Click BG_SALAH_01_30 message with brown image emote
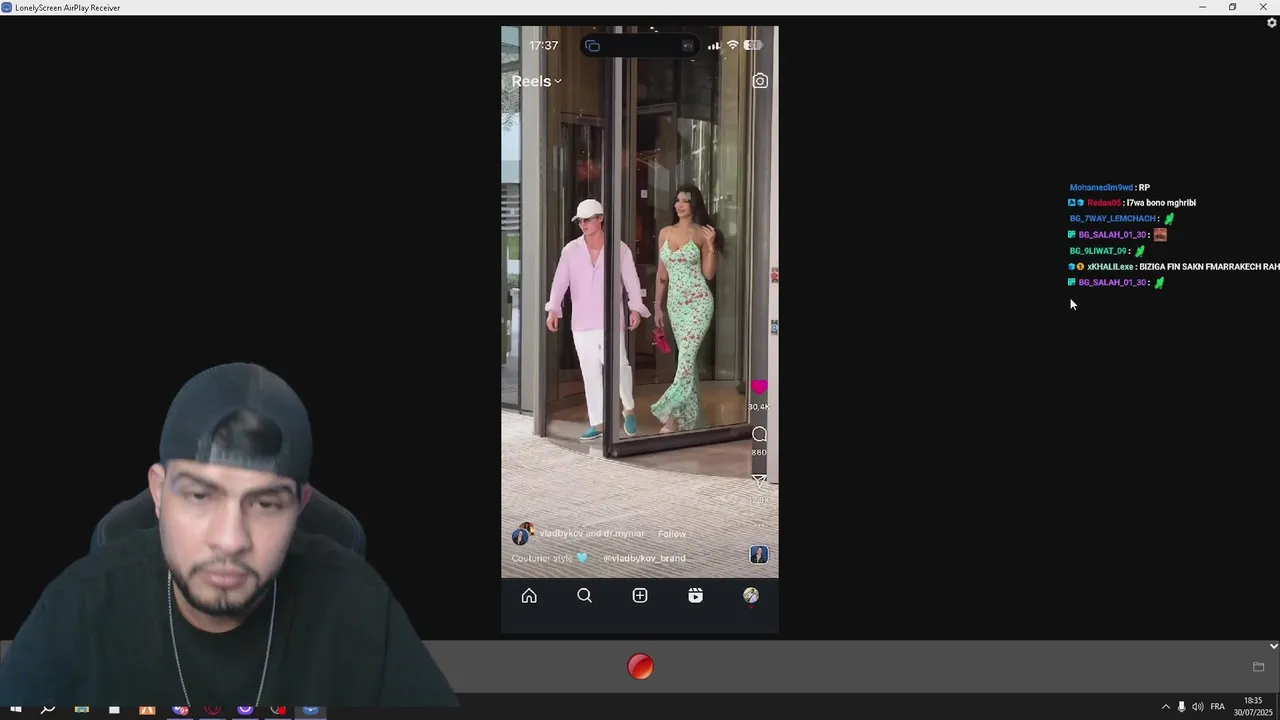Viewport: 1280px width, 720px height. (1118, 235)
